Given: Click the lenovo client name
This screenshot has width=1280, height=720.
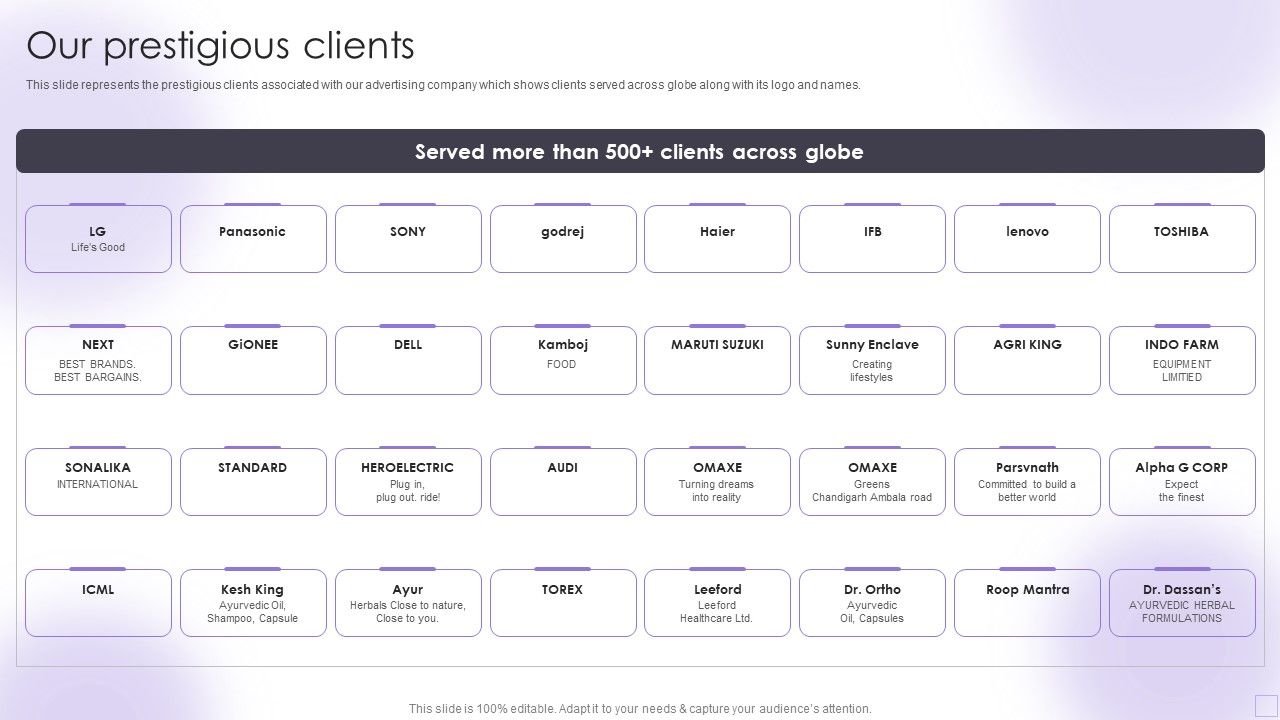Looking at the screenshot, I should click(x=1027, y=232).
